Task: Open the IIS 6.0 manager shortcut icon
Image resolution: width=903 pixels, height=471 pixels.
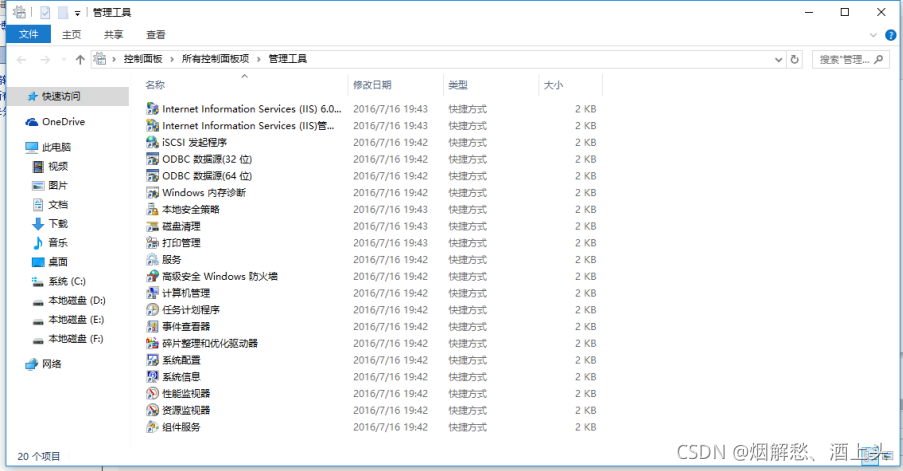Action: pyautogui.click(x=153, y=109)
